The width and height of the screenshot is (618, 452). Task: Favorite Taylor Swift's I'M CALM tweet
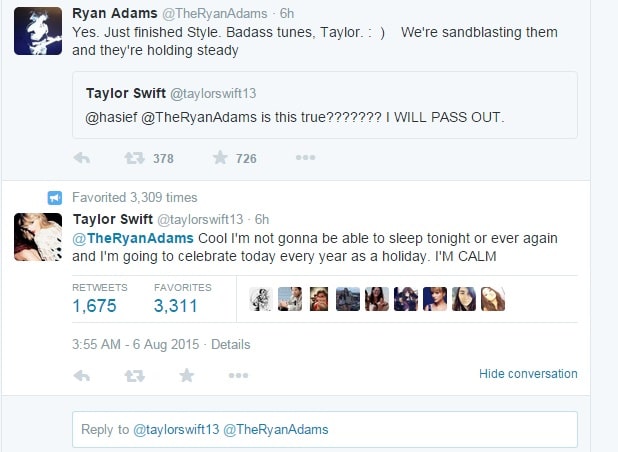[187, 375]
